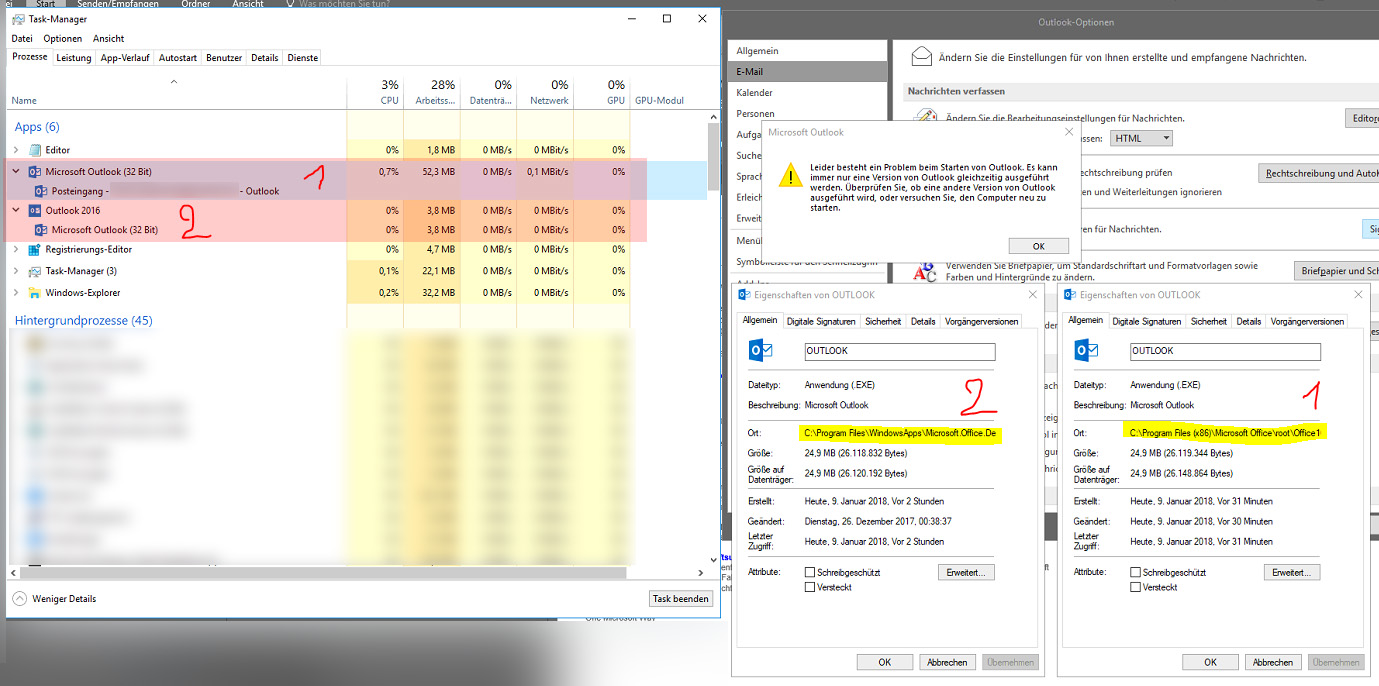Click Rechtschreibung und AutoKorrektur button
This screenshot has height=686, width=1379.
click(1318, 173)
